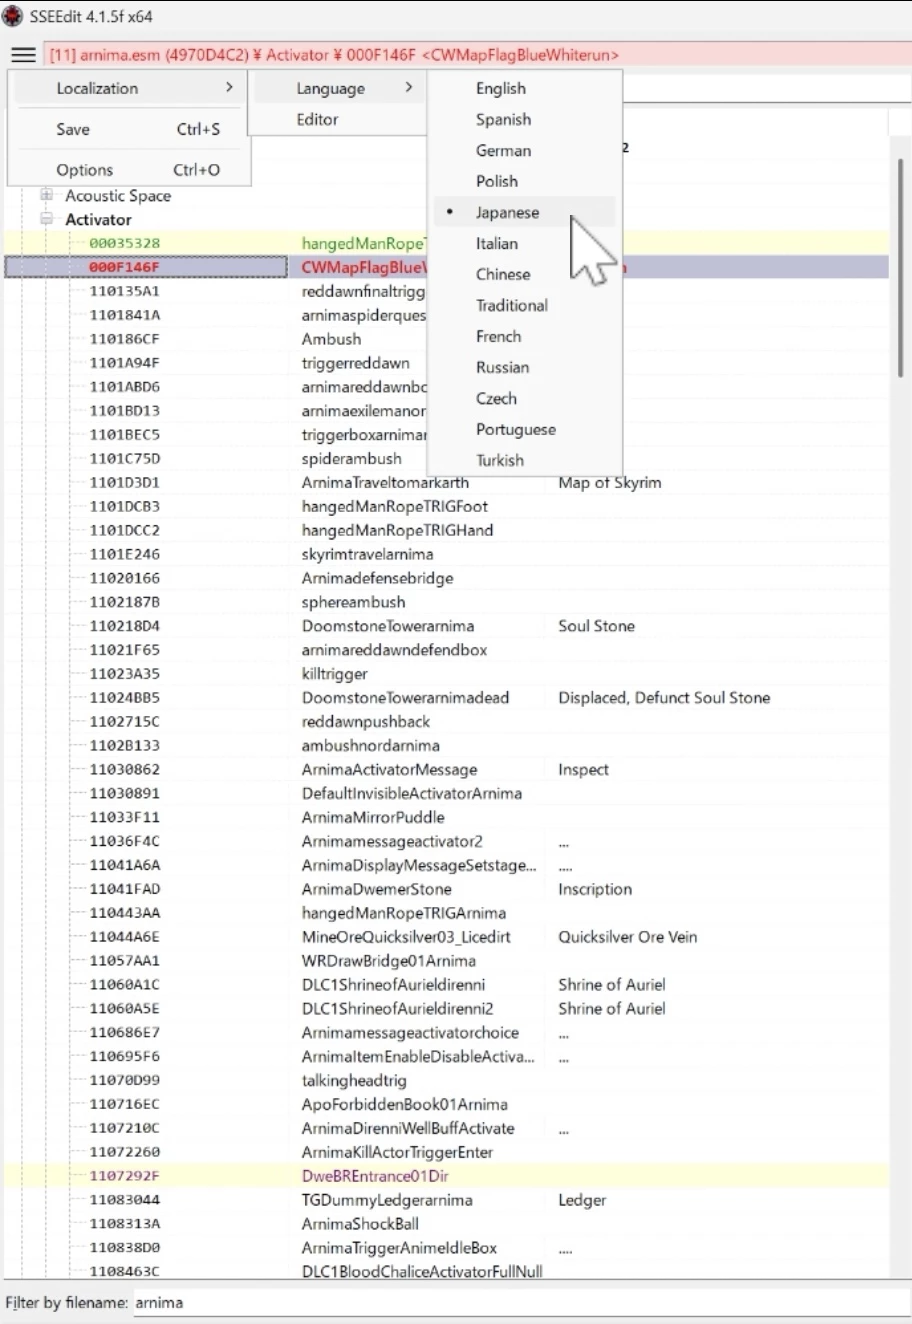Screen dimensions: 912x1324
Task: Select Portuguese language option
Action: [524, 429]
